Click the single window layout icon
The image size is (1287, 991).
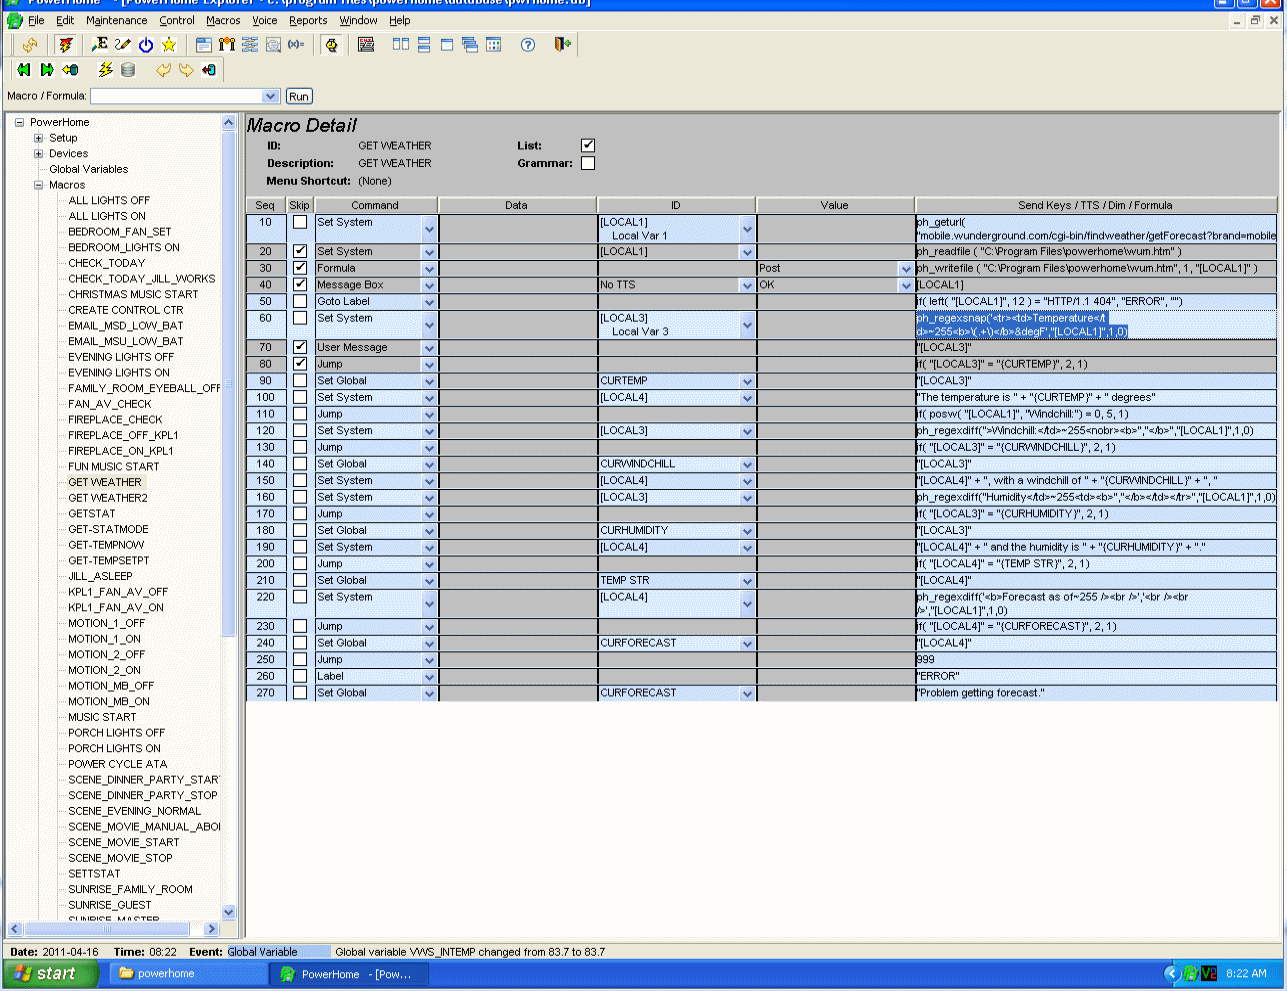click(x=447, y=44)
